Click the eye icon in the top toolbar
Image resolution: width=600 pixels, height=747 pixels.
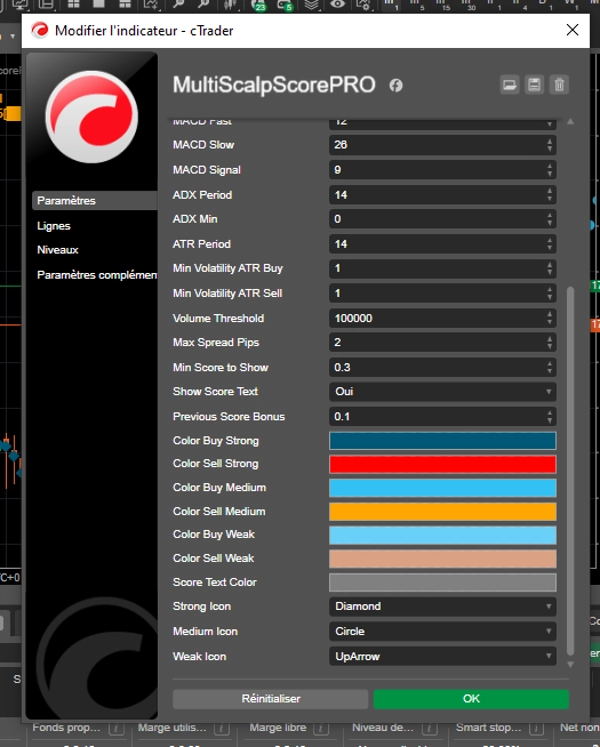pos(337,4)
